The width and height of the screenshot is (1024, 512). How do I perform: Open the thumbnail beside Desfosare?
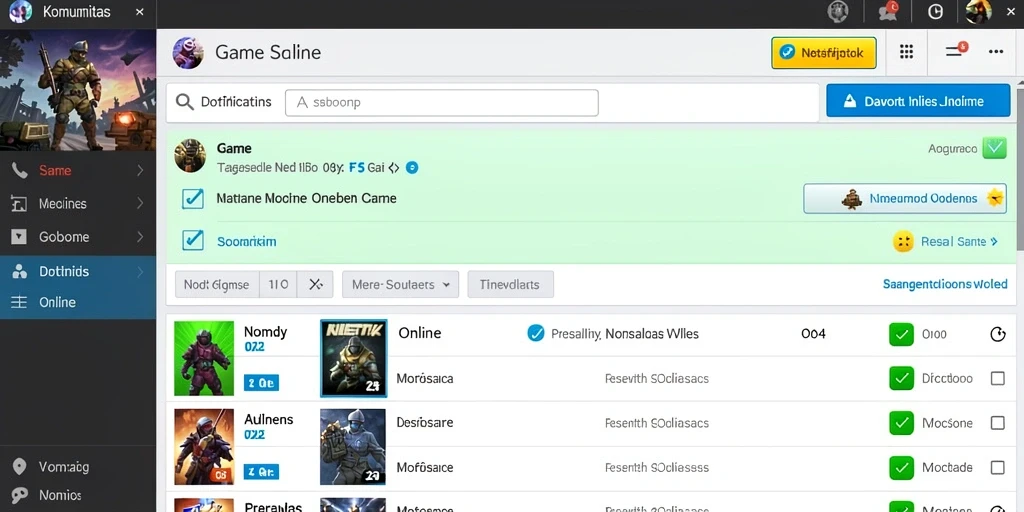[353, 447]
